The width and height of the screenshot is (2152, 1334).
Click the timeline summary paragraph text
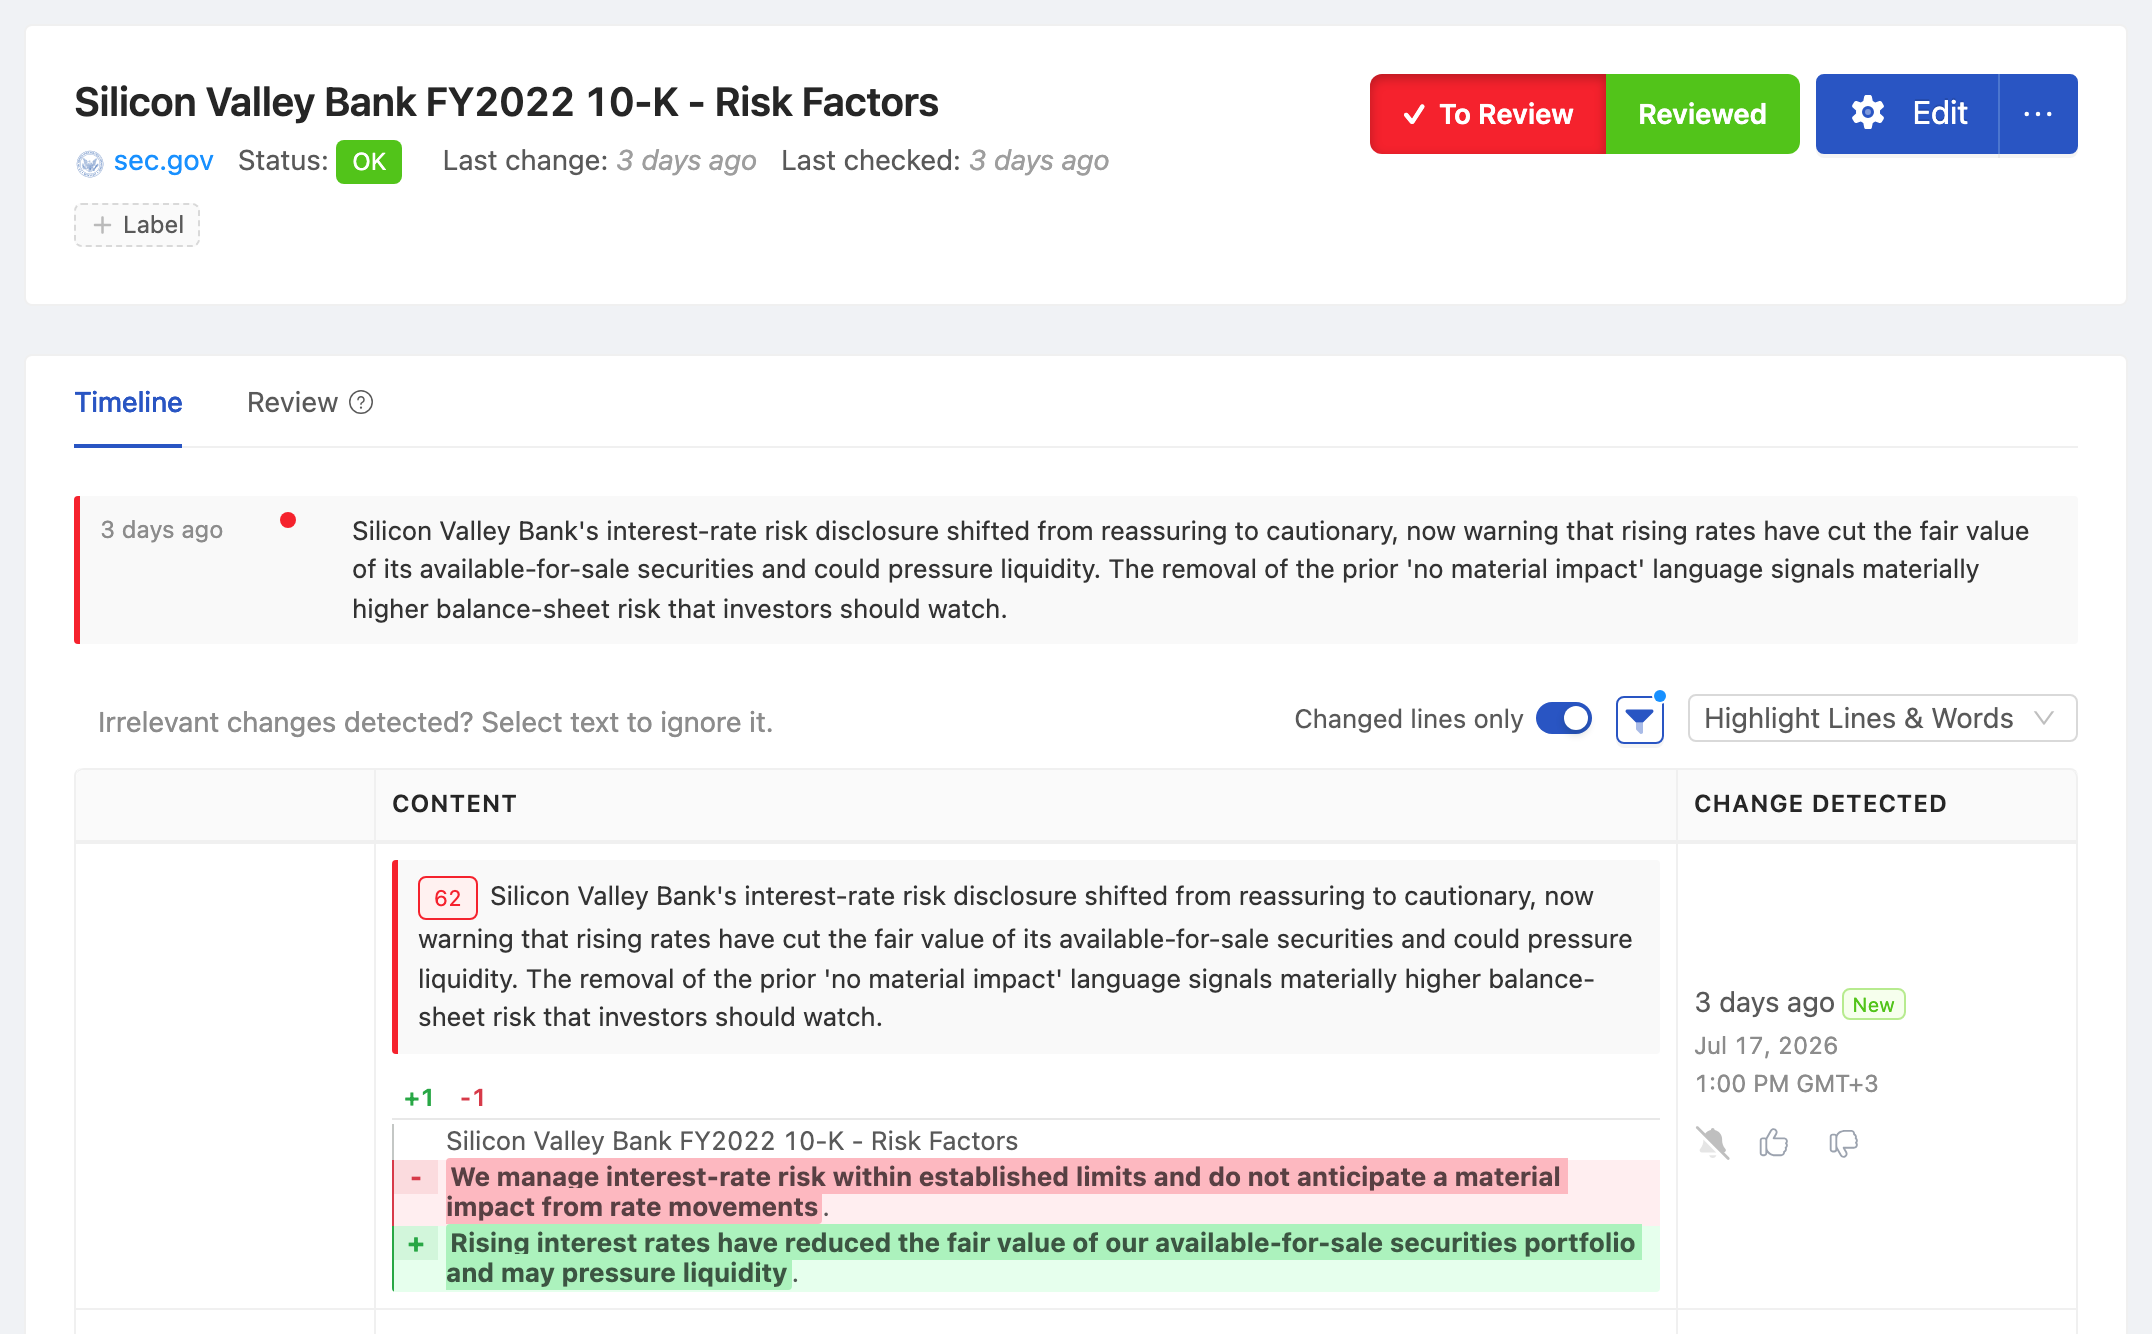coord(1190,569)
